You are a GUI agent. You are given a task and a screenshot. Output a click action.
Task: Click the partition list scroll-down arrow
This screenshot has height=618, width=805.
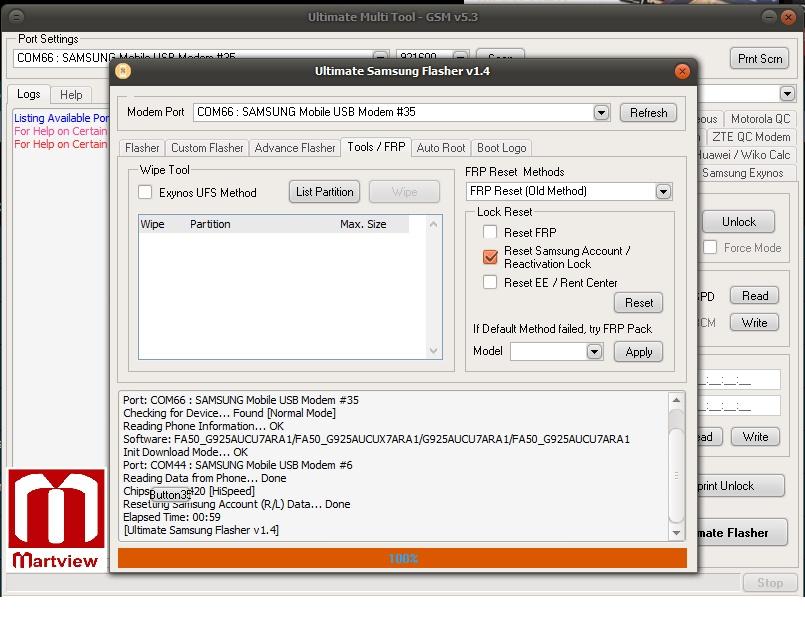click(433, 351)
